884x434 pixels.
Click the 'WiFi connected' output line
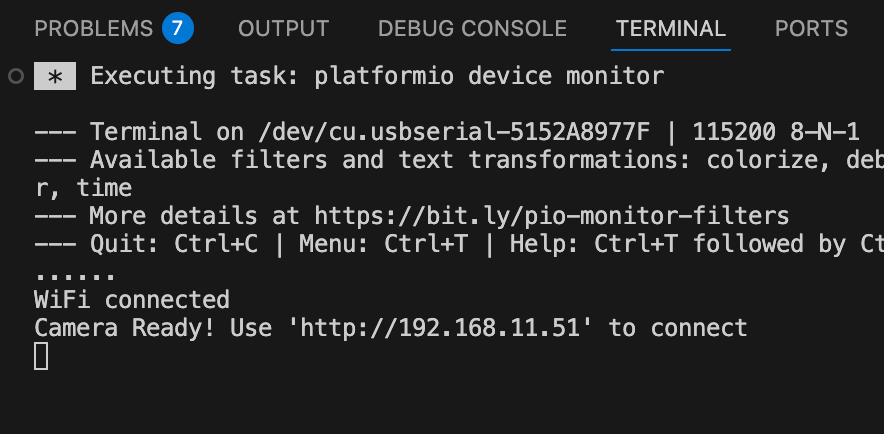point(132,300)
